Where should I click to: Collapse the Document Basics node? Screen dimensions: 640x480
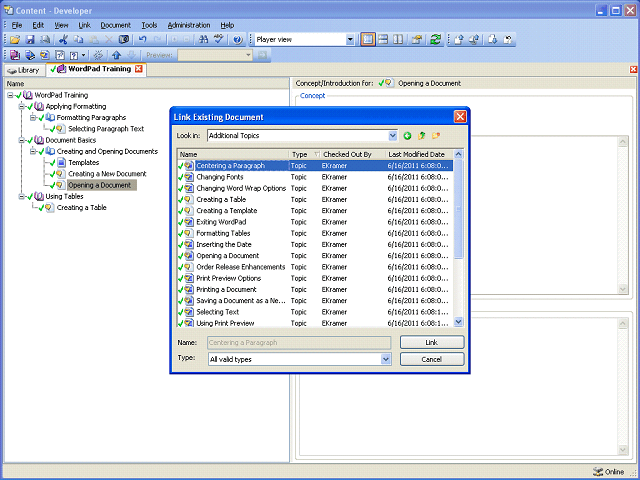(22, 140)
